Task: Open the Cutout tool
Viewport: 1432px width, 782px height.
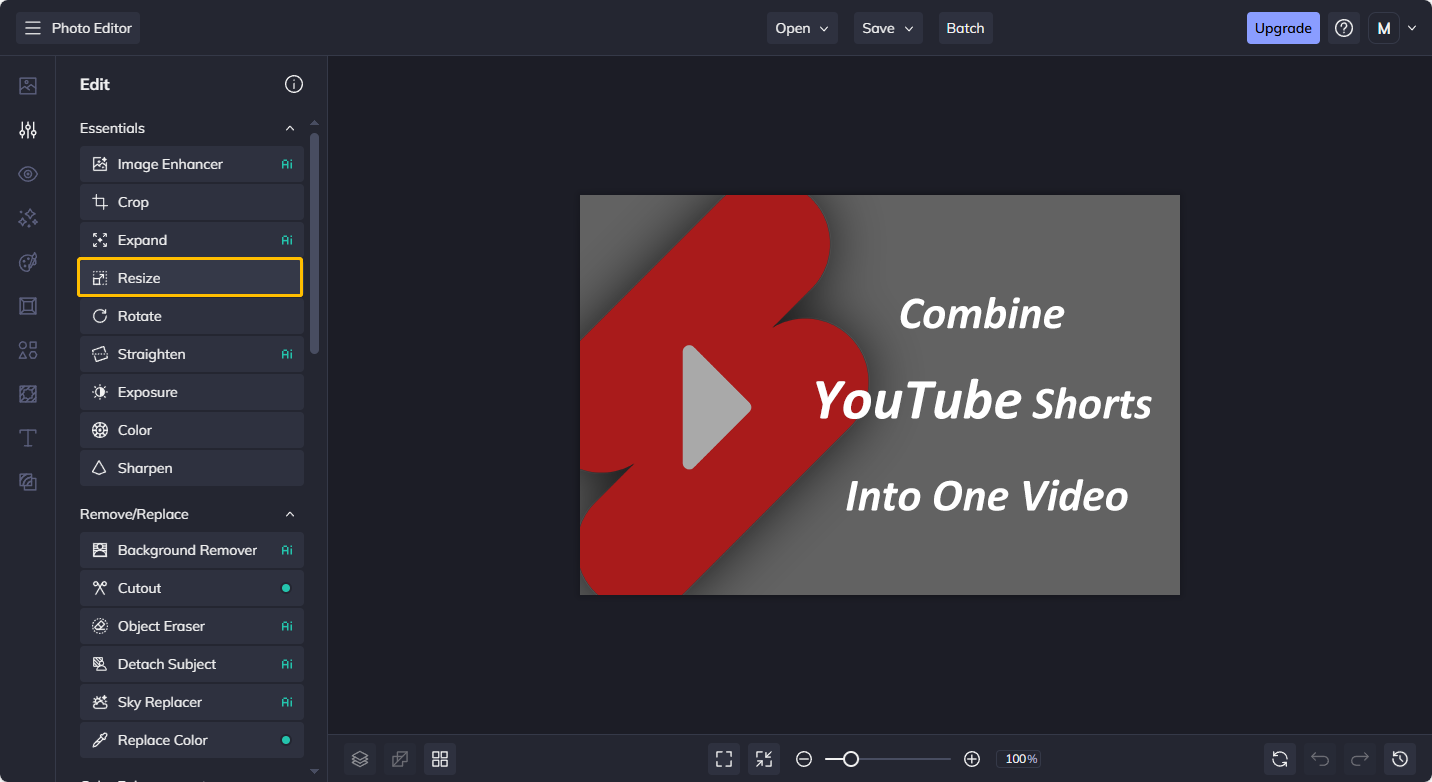Action: point(192,588)
